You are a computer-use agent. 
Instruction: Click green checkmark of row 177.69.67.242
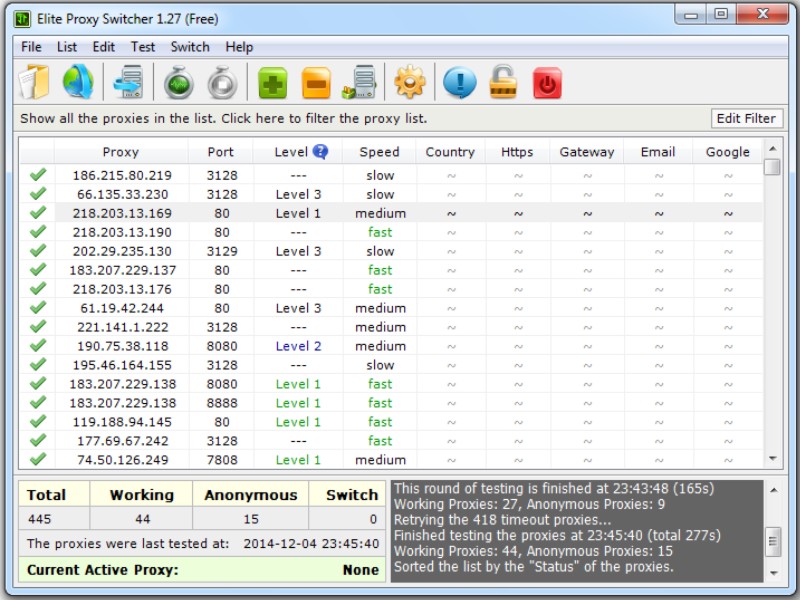tap(38, 440)
